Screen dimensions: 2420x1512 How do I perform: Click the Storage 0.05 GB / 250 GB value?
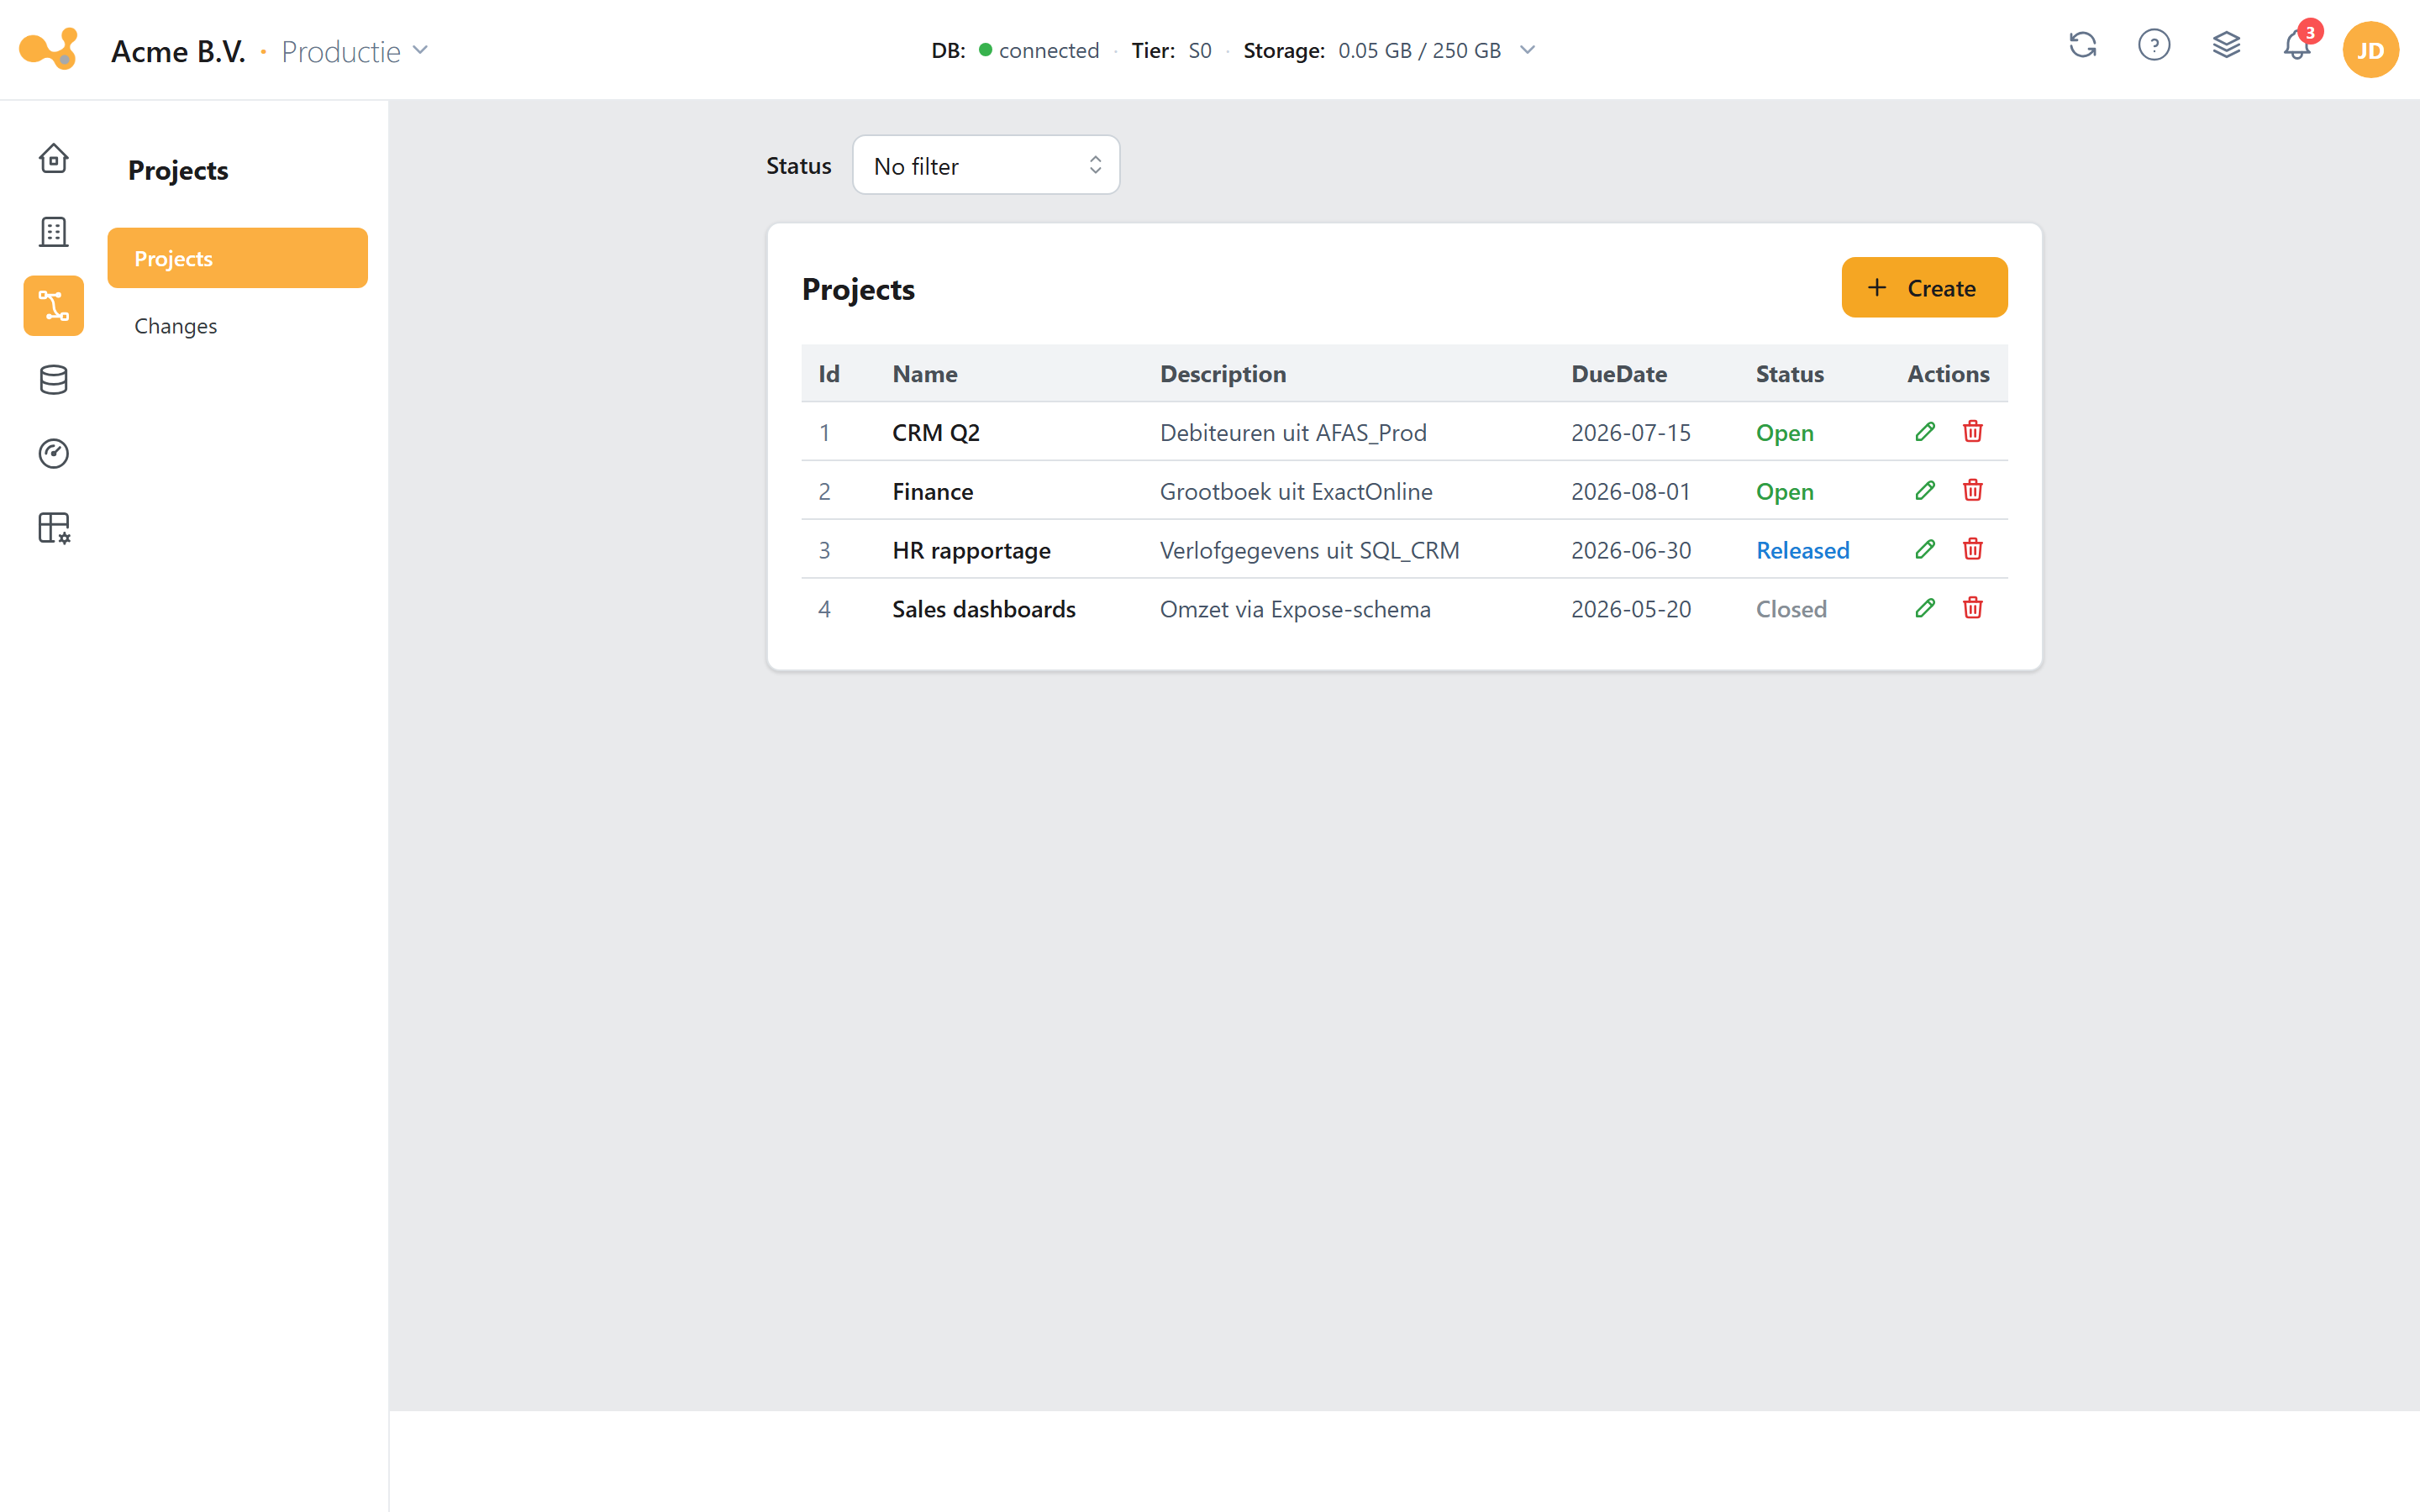click(1419, 51)
